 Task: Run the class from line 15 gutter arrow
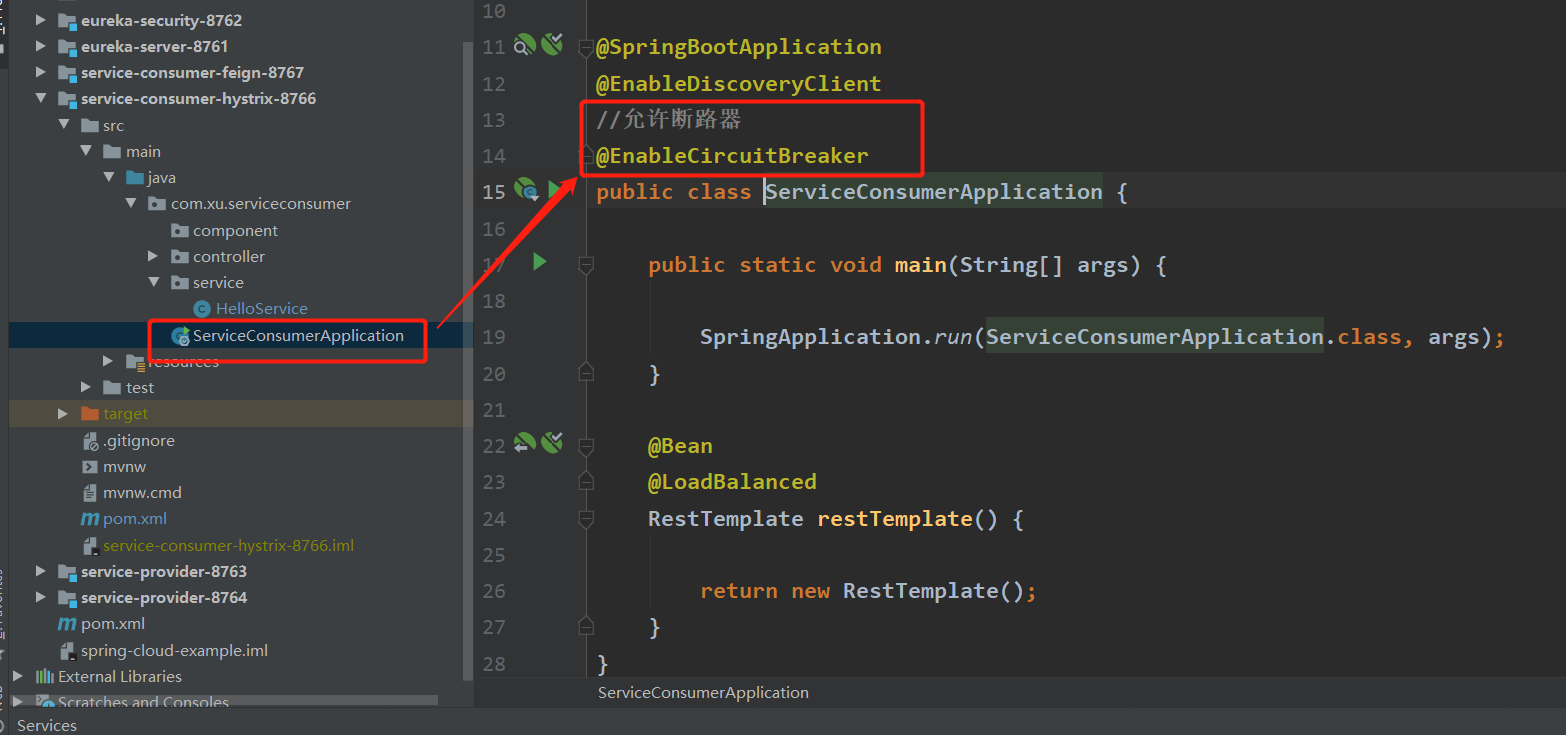tap(553, 190)
